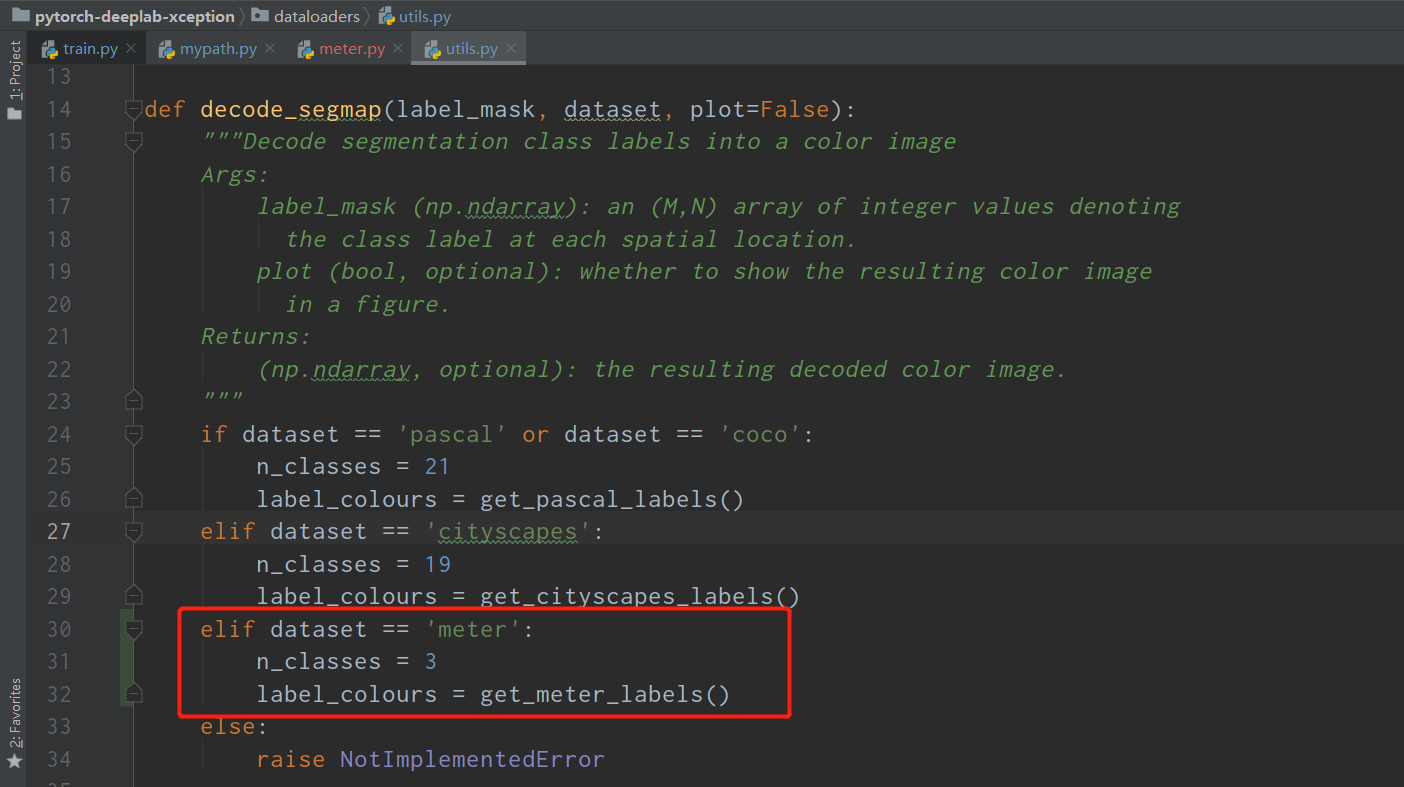
Task: Click the Python icon on the utils.py tab
Action: 433,47
